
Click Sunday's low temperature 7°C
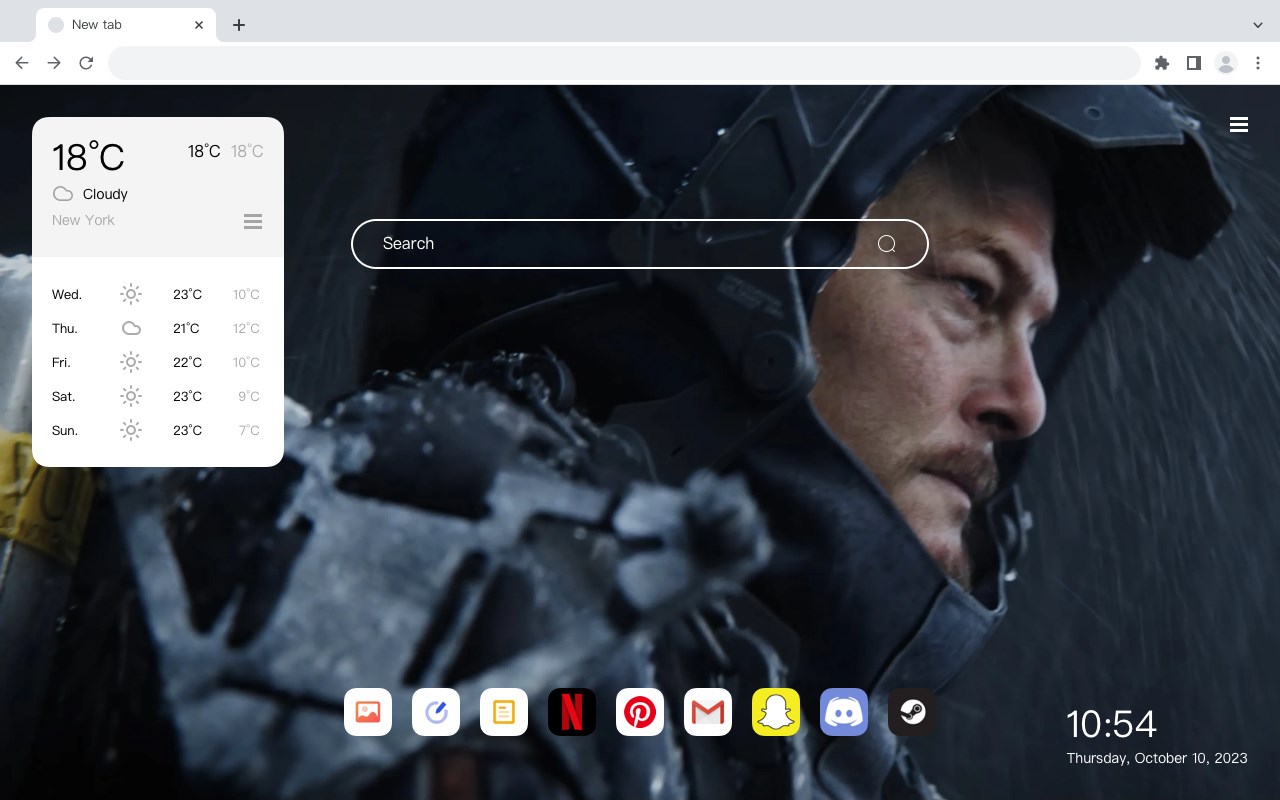pos(249,430)
